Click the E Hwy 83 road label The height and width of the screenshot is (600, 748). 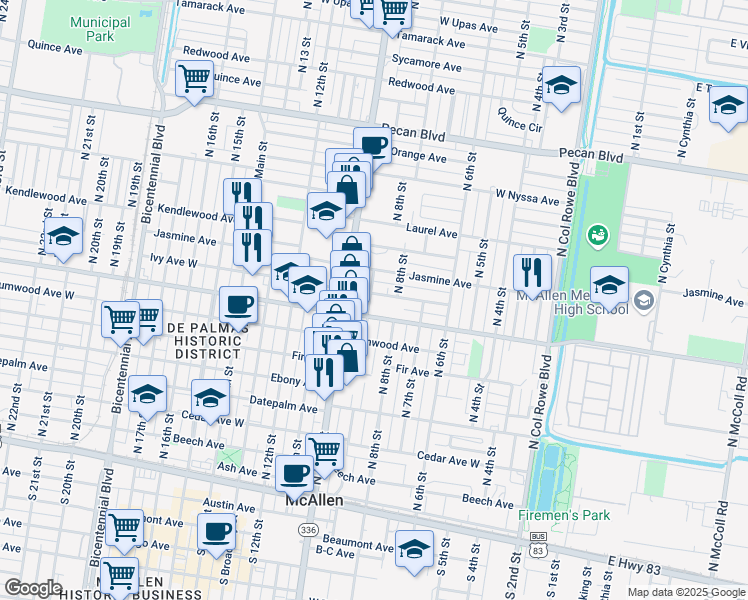click(634, 565)
